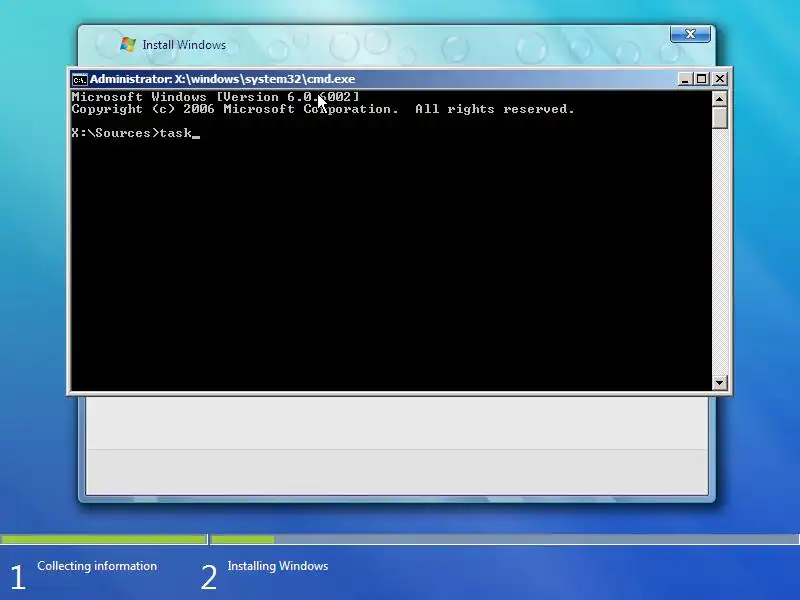Click the 'Installing Windows' step label
This screenshot has height=600, width=800.
coord(278,566)
